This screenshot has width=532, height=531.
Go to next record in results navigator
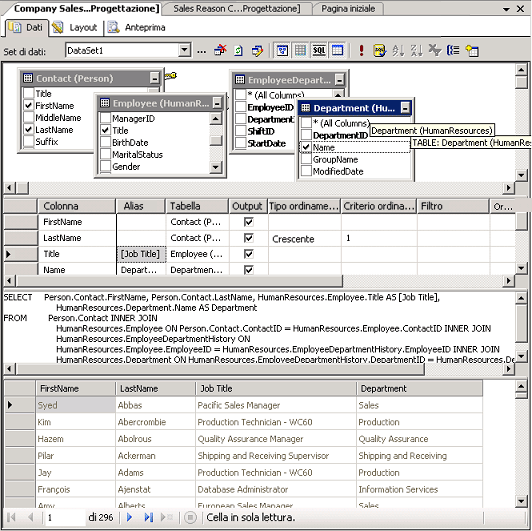tap(129, 517)
